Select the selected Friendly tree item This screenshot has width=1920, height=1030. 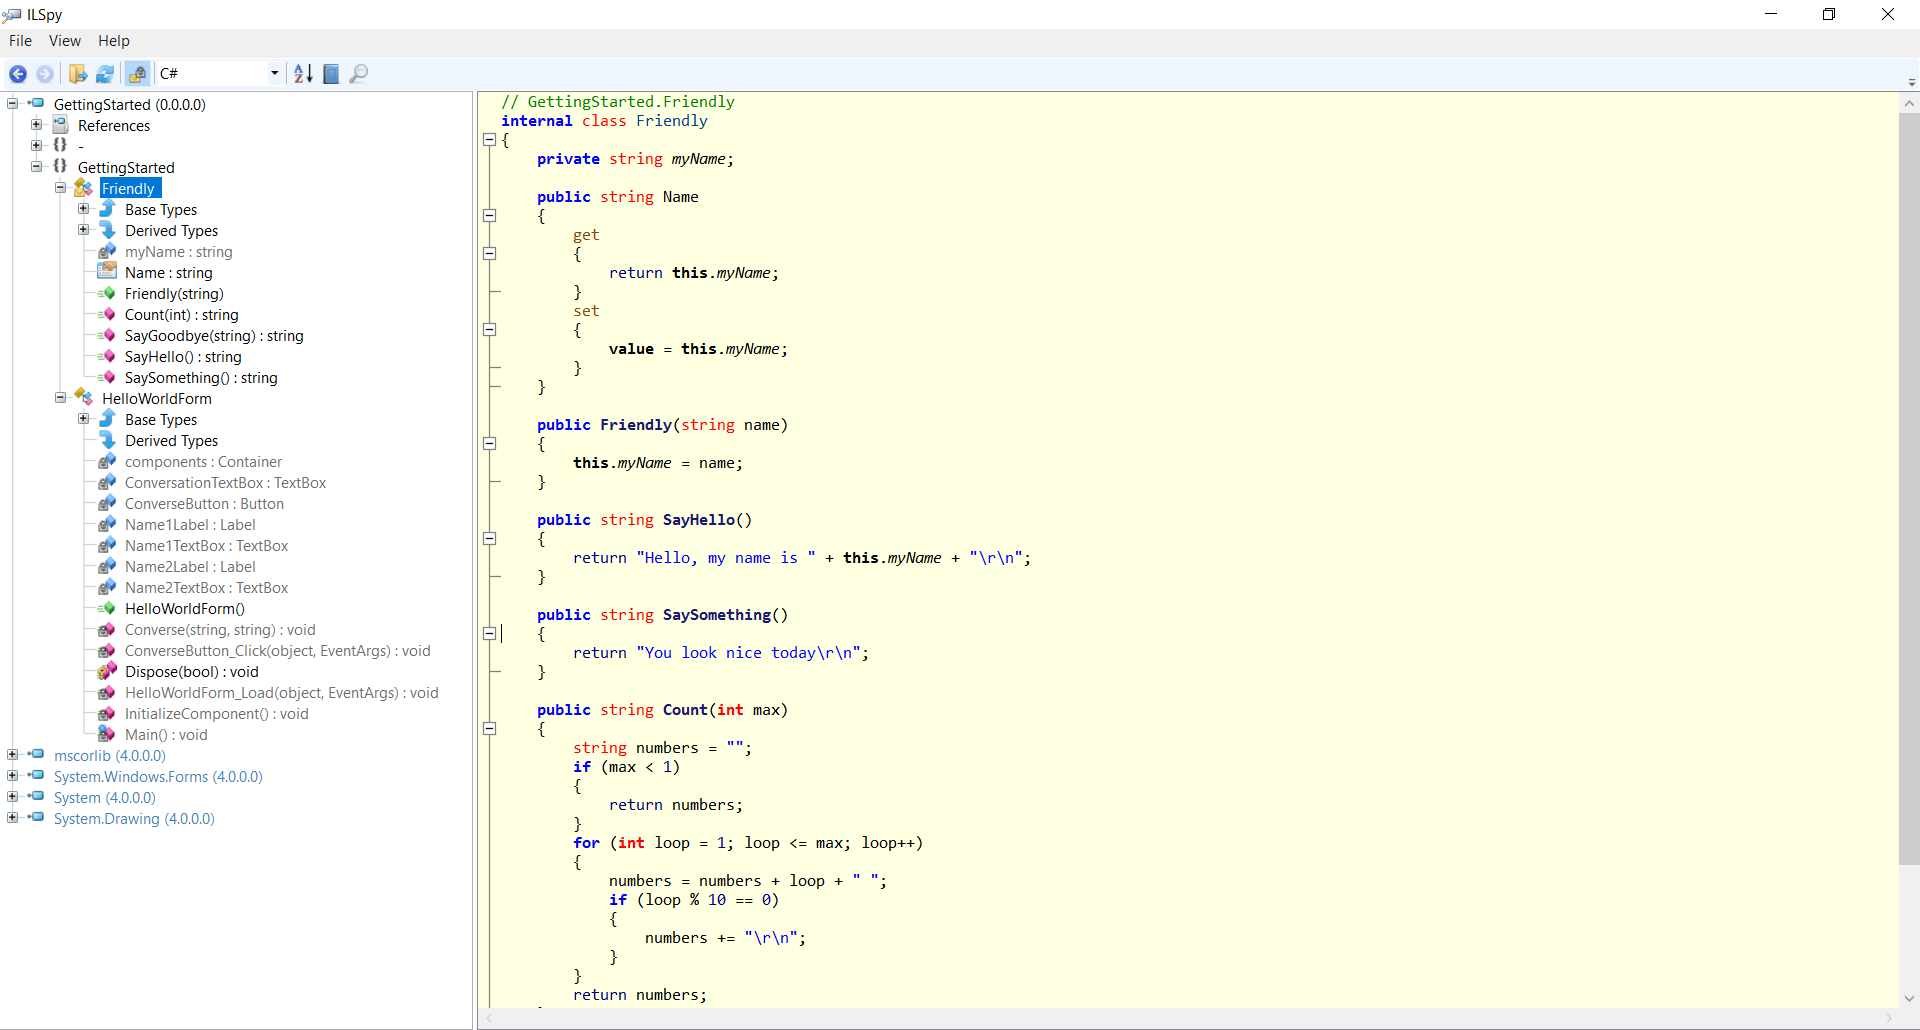(129, 188)
